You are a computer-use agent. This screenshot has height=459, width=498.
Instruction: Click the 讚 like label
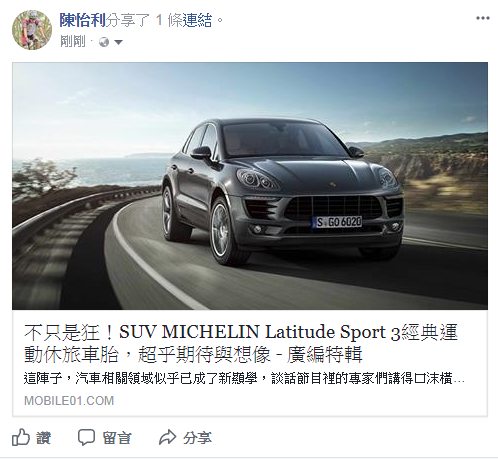pyautogui.click(x=44, y=438)
